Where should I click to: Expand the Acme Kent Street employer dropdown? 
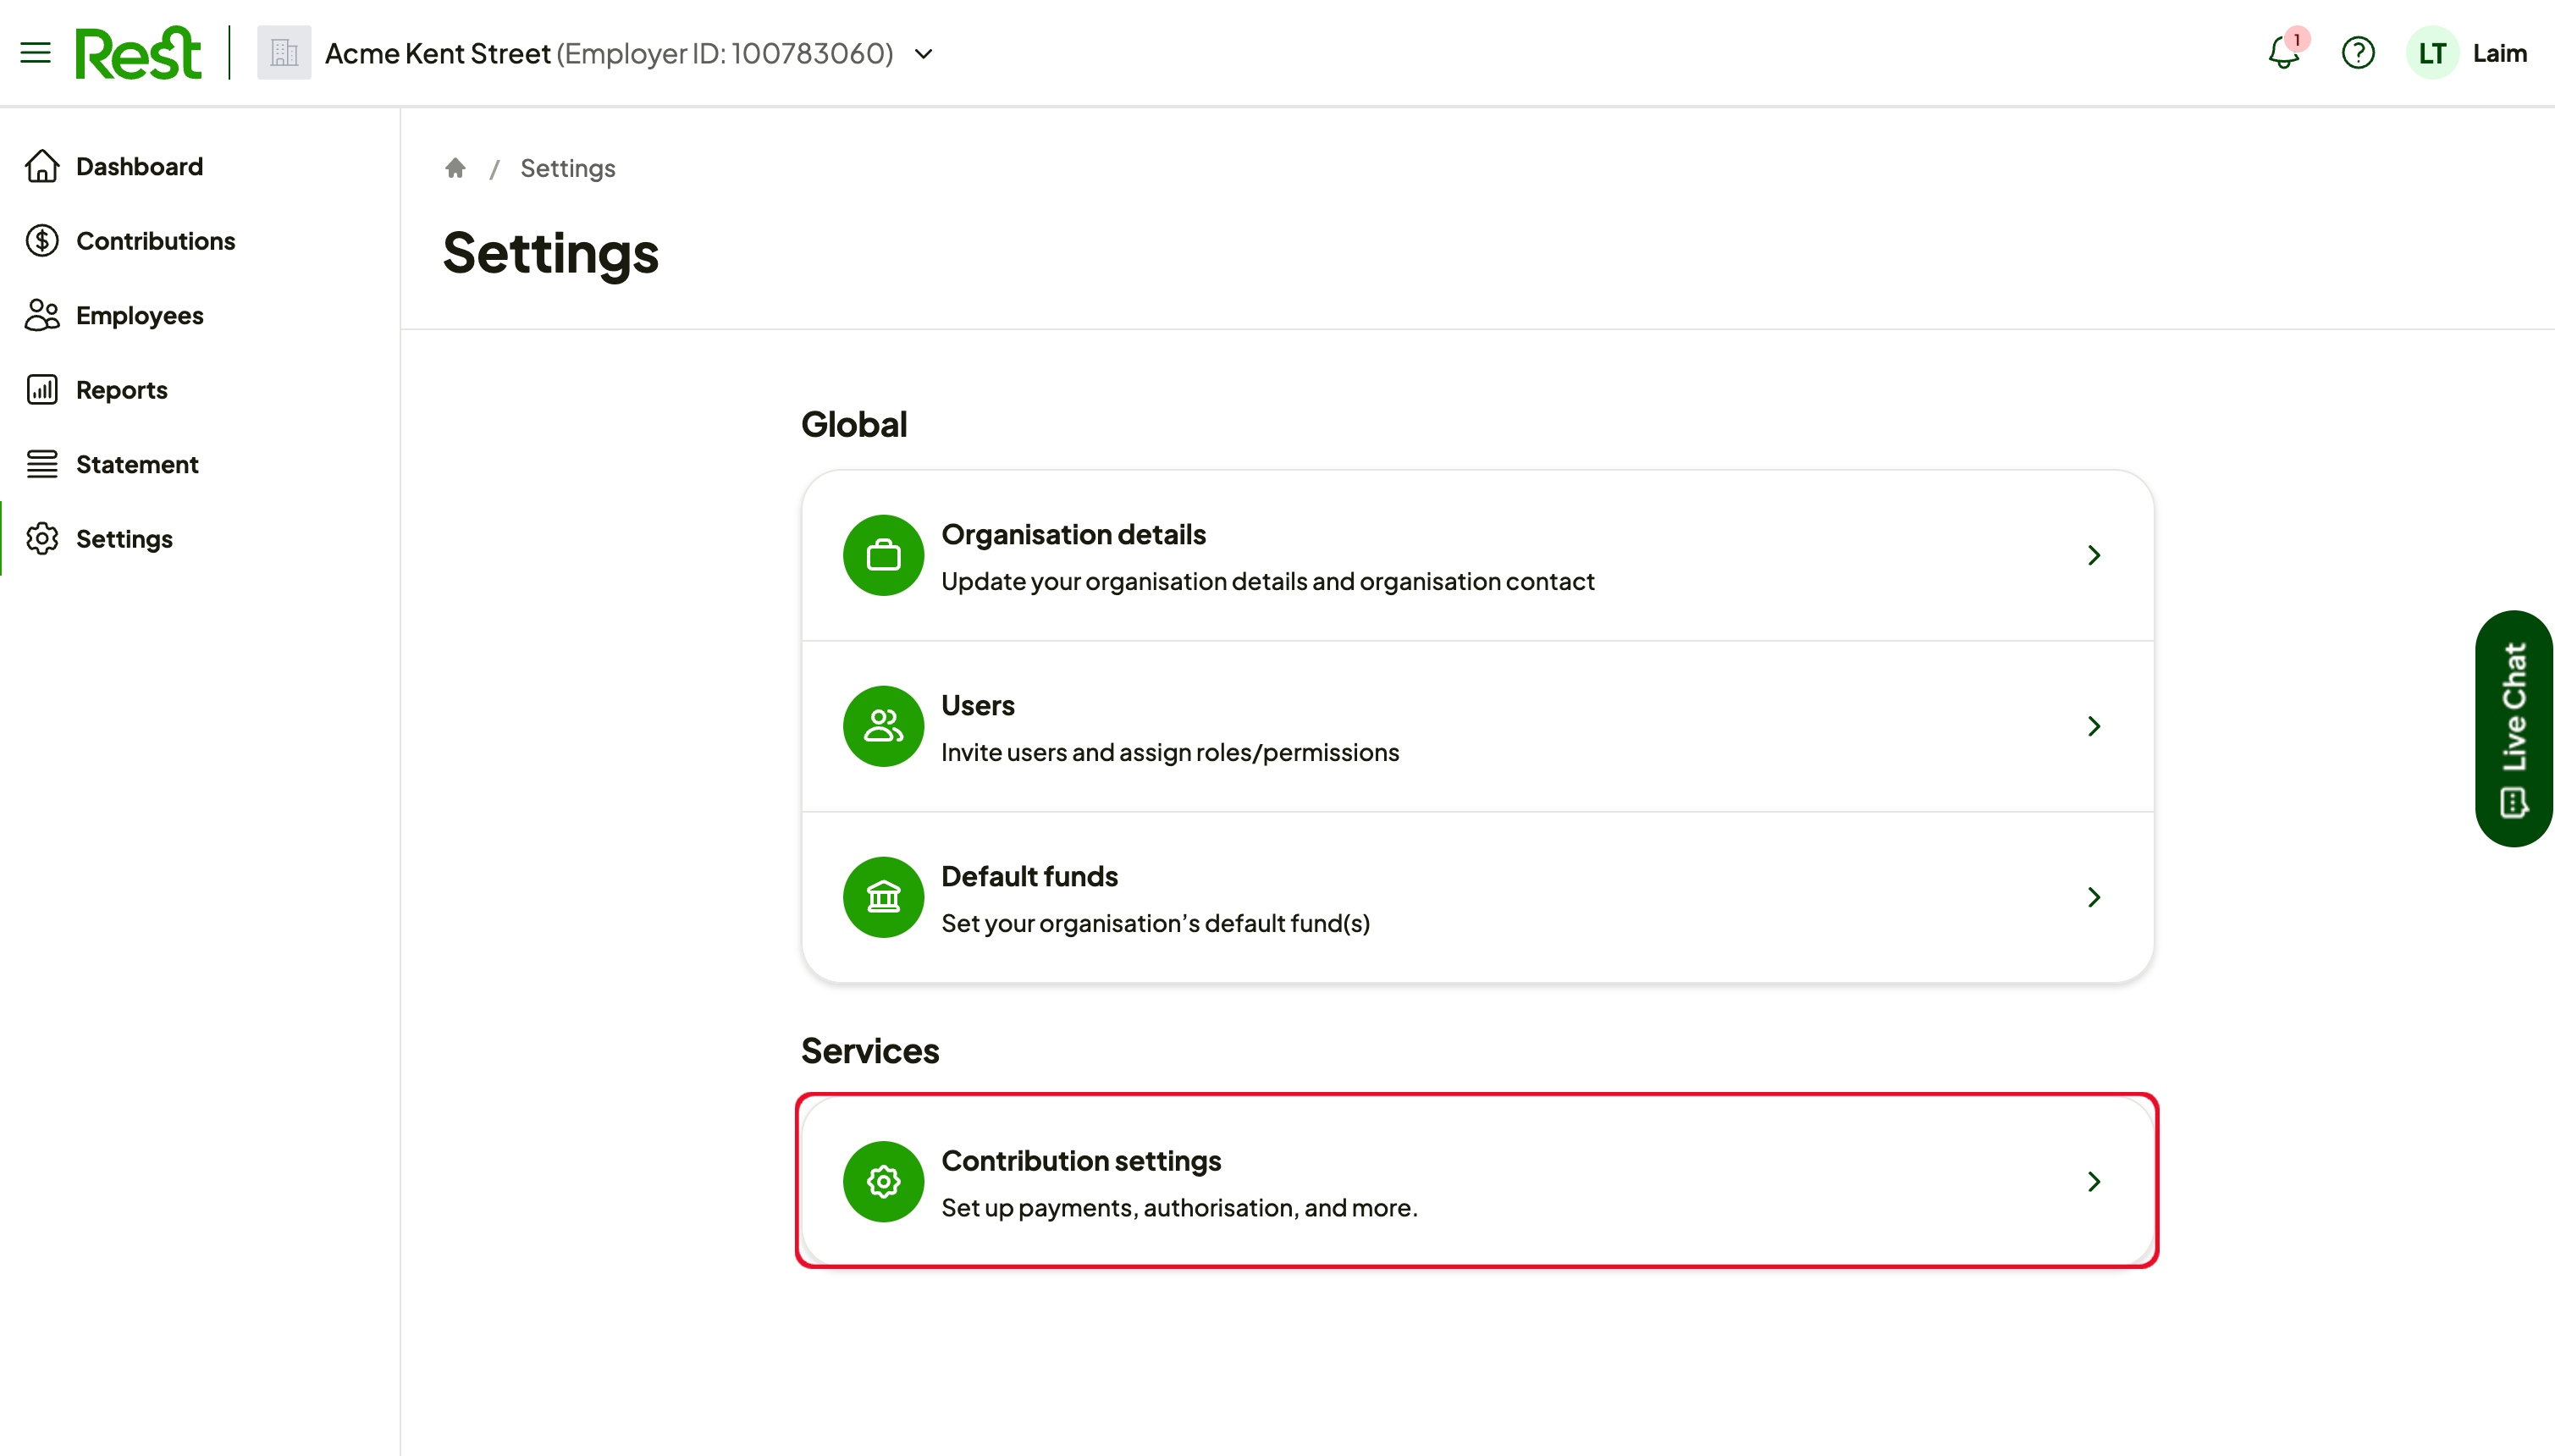click(x=924, y=54)
